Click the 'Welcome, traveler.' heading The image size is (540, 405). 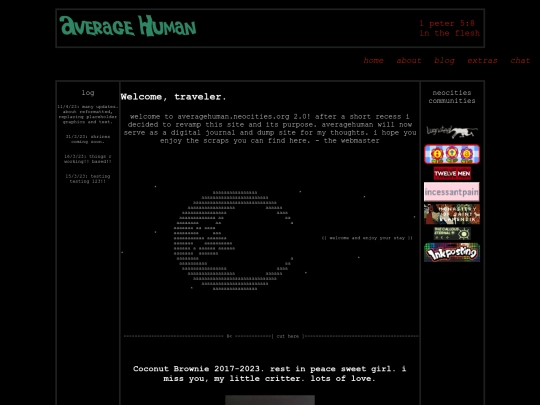pyautogui.click(x=174, y=97)
